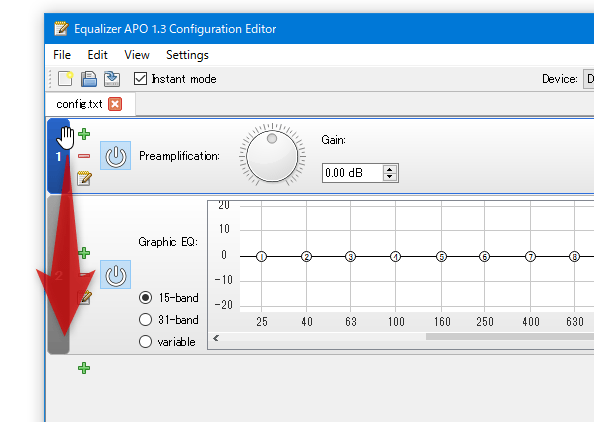Click the Device selector dropdown
Image resolution: width=594 pixels, height=422 pixels.
pyautogui.click(x=588, y=79)
